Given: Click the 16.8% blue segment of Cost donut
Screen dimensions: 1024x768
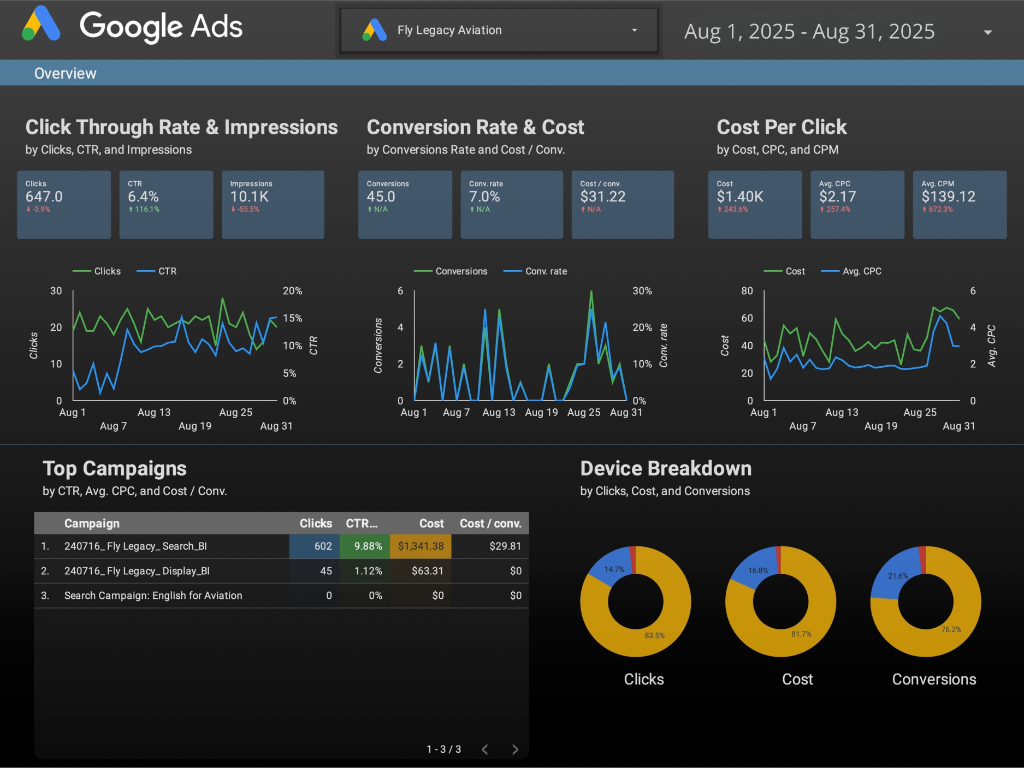Looking at the screenshot, I should click(756, 568).
